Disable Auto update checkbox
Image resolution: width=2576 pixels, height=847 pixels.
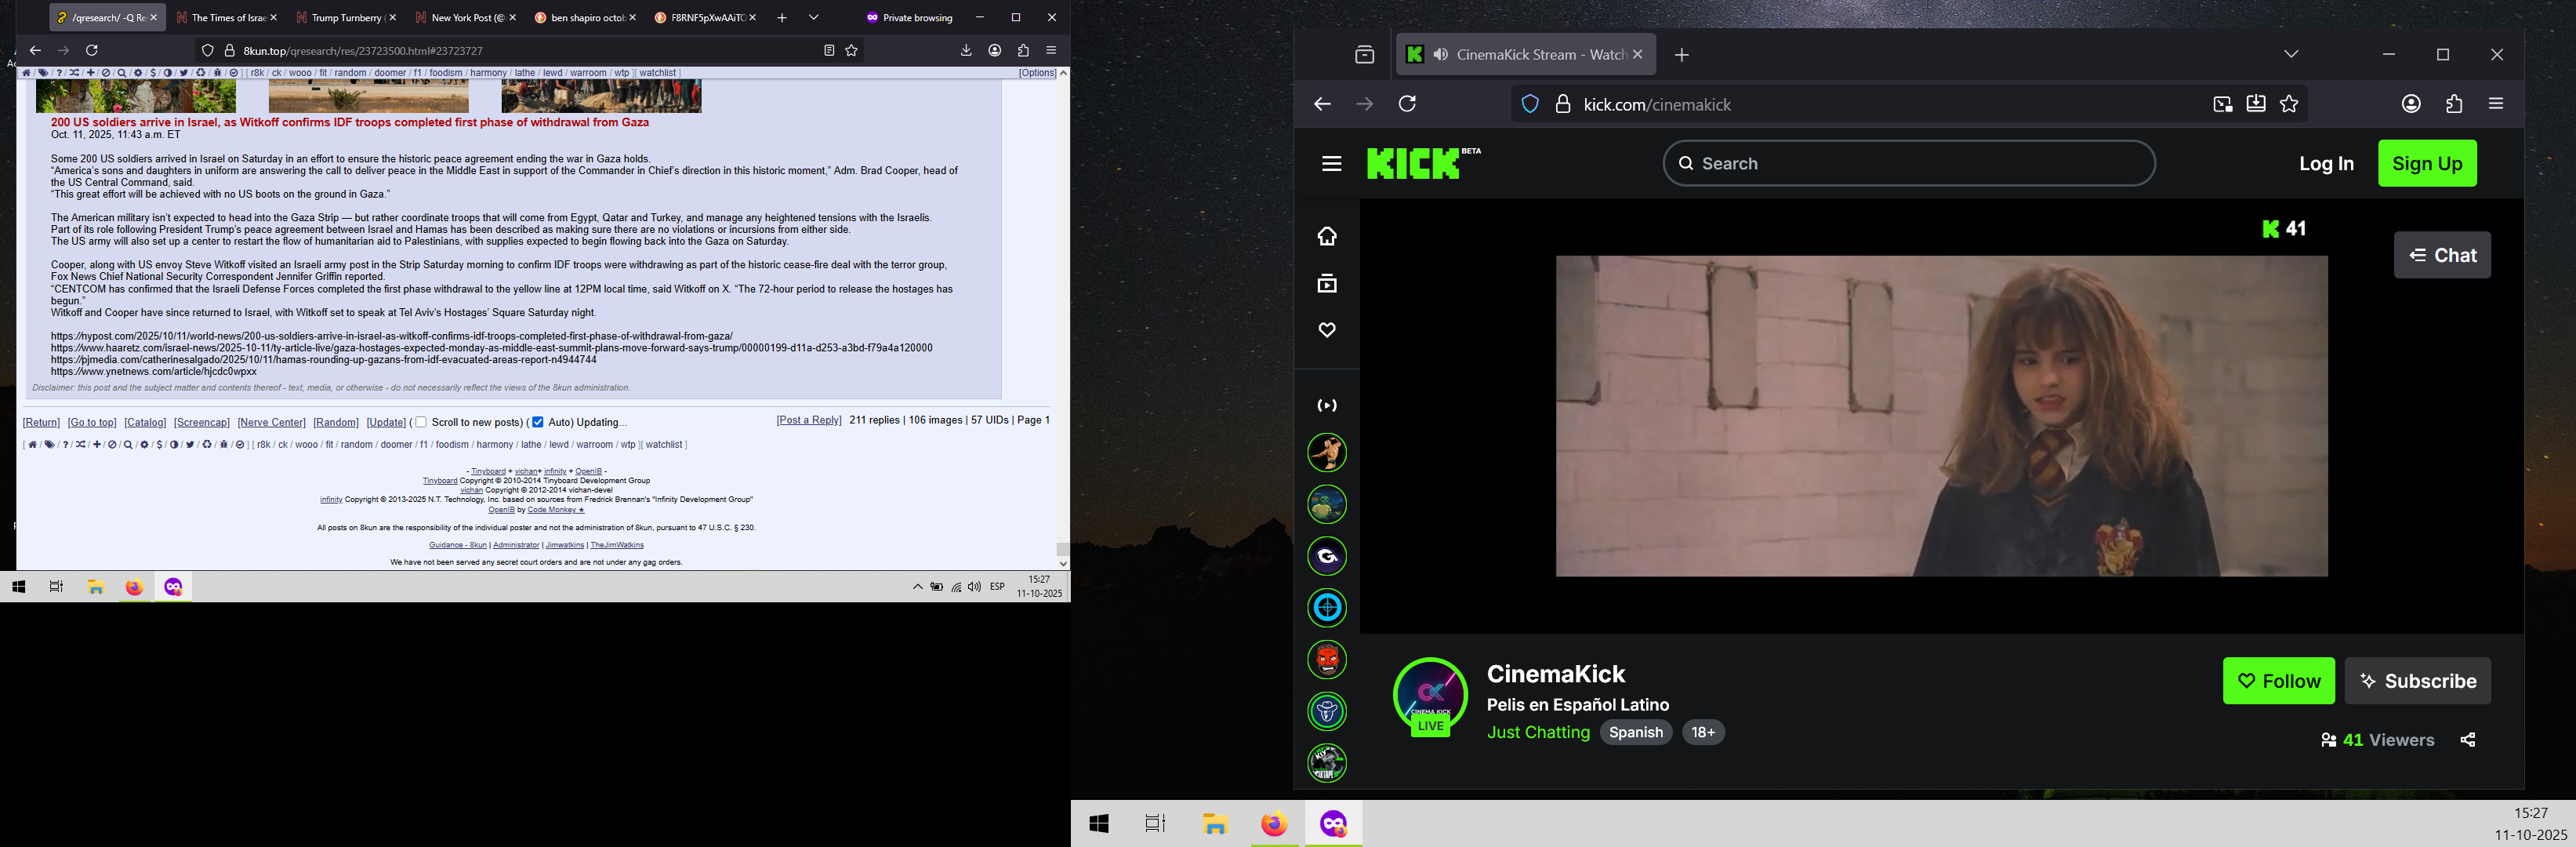click(x=537, y=422)
